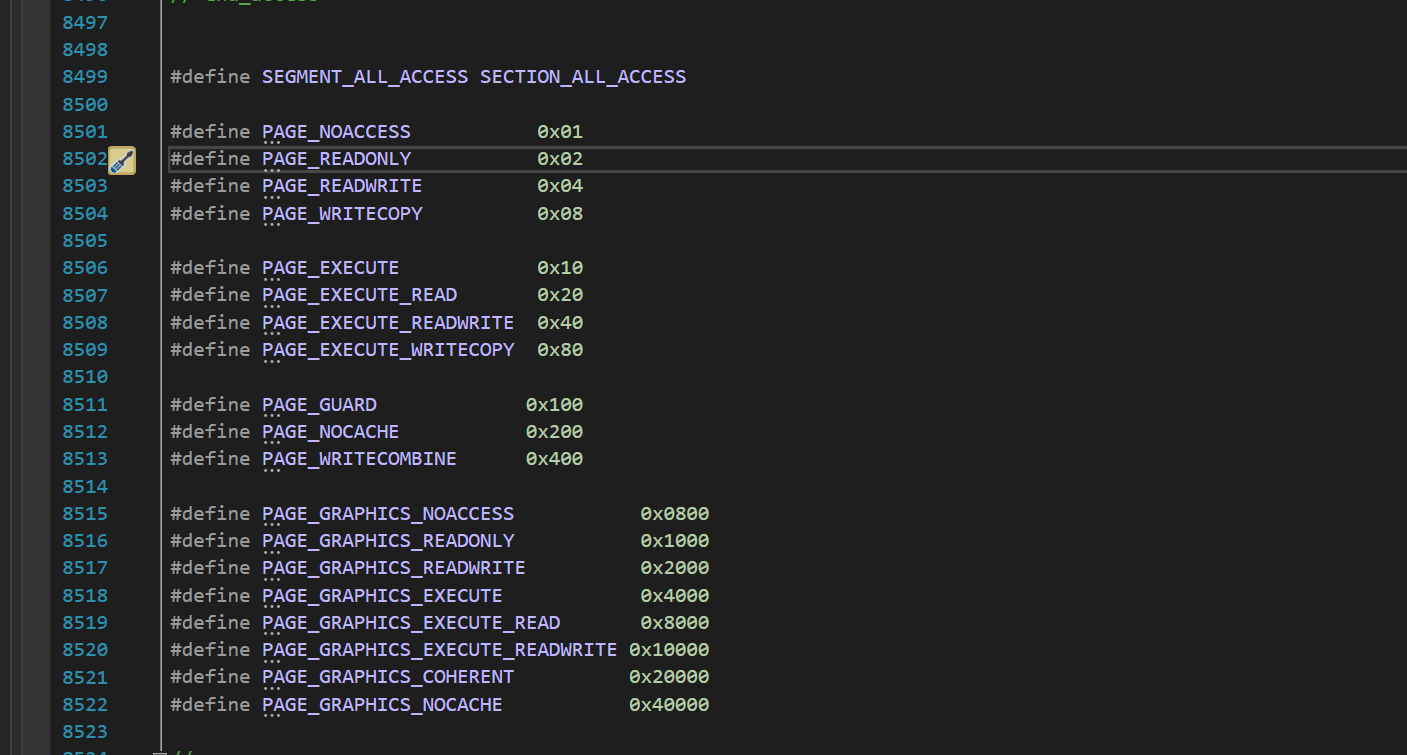Click the value 0x100
Viewport: 1407px width, 755px height.
click(554, 405)
